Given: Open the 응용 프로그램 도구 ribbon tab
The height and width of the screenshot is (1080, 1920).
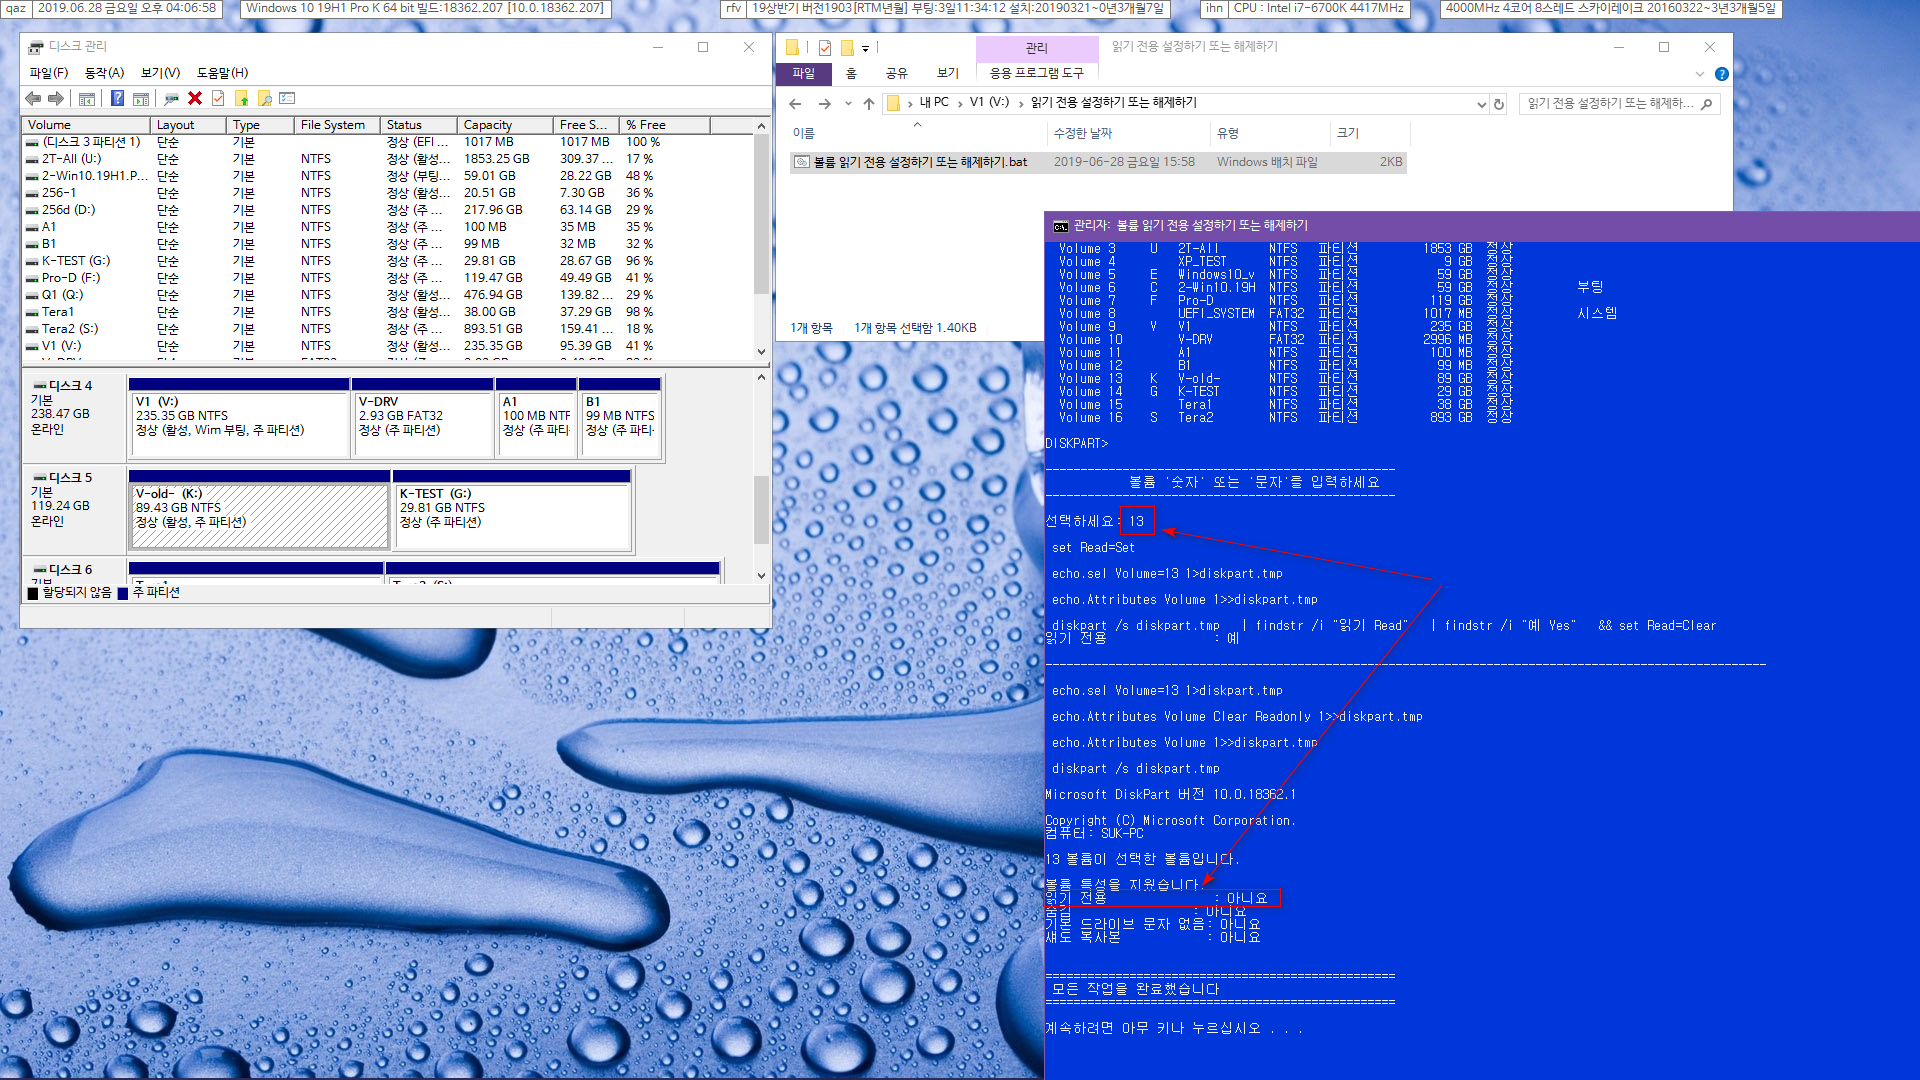Looking at the screenshot, I should (x=1036, y=73).
